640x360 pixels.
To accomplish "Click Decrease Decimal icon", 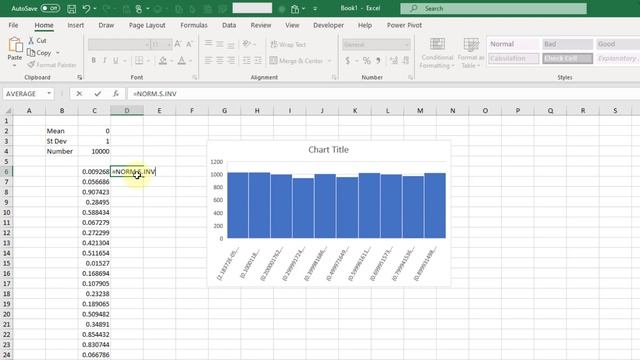I will coord(405,60).
